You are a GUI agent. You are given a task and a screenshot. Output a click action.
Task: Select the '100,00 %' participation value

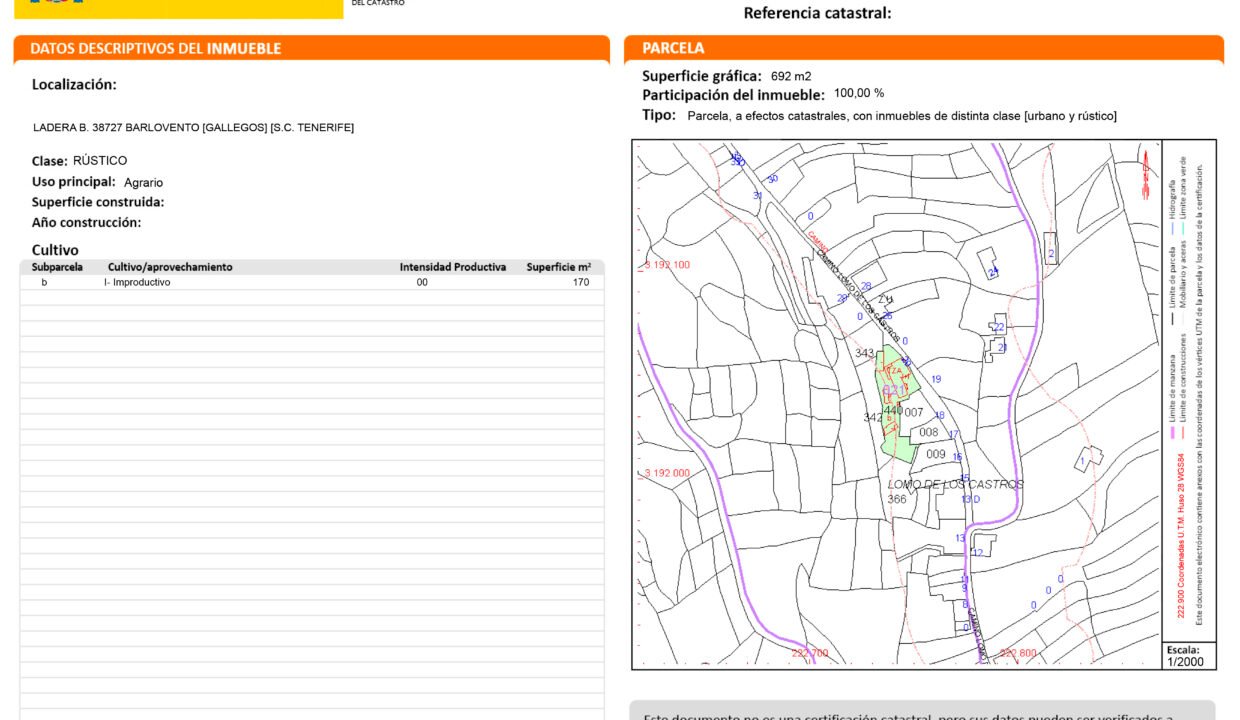coord(859,93)
